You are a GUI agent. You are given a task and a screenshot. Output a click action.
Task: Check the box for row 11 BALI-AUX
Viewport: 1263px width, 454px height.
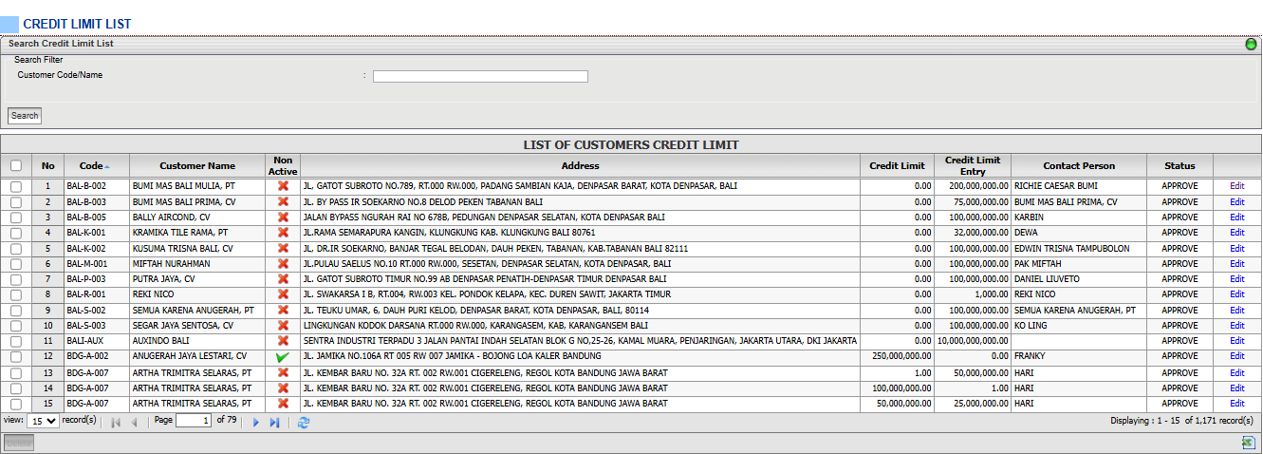coord(16,341)
